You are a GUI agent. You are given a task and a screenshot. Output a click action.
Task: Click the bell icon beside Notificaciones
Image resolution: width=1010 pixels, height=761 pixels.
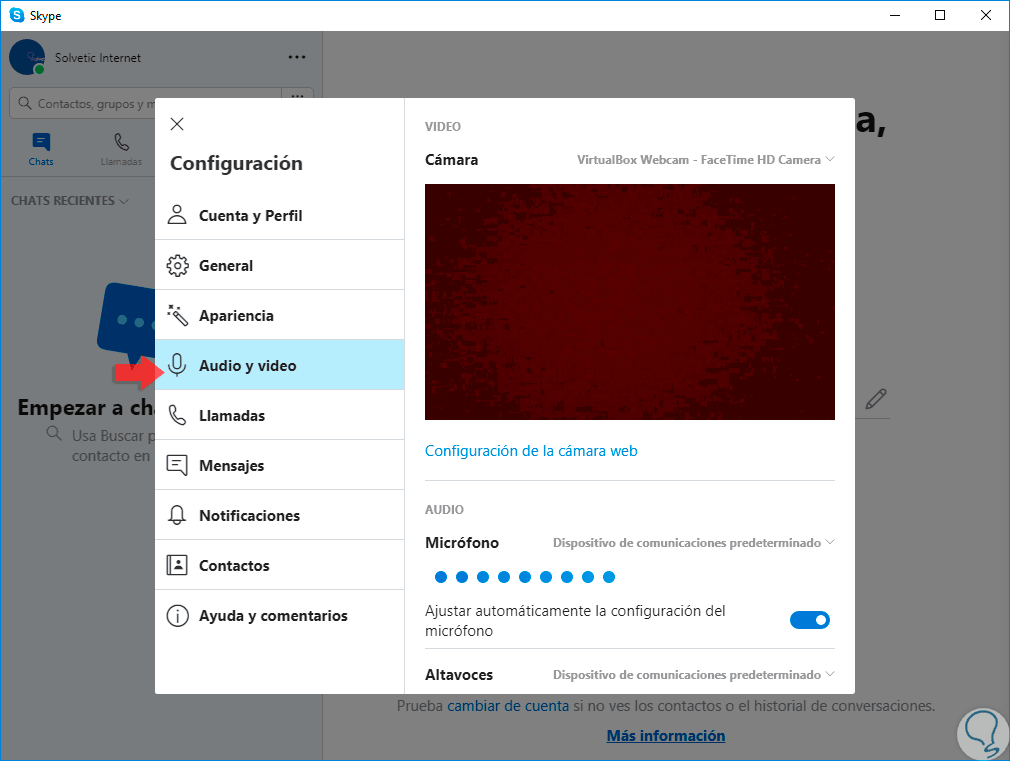click(x=177, y=515)
